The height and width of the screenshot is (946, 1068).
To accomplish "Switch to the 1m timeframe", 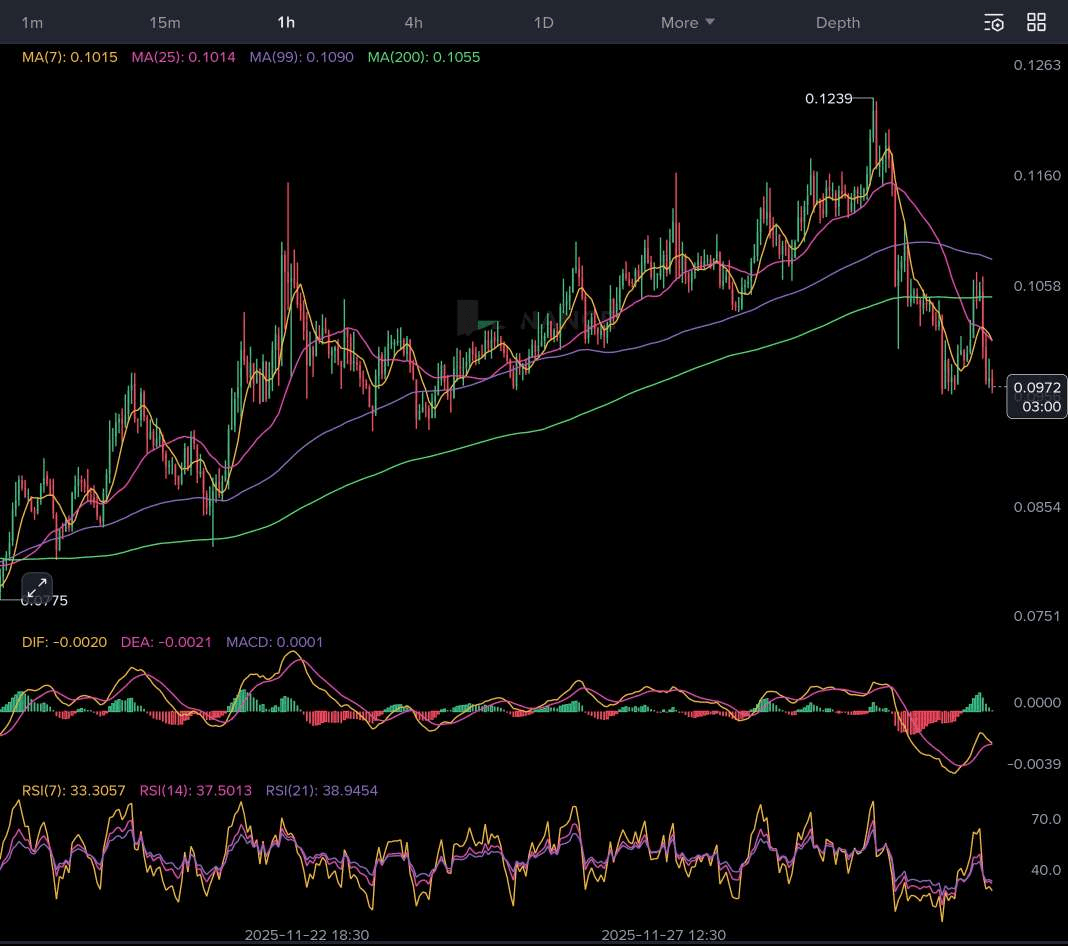I will (32, 22).
